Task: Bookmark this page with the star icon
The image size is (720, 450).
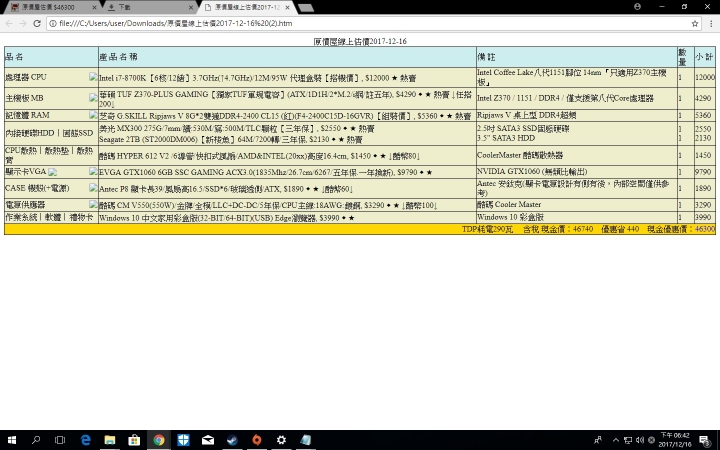Action: pyautogui.click(x=695, y=23)
